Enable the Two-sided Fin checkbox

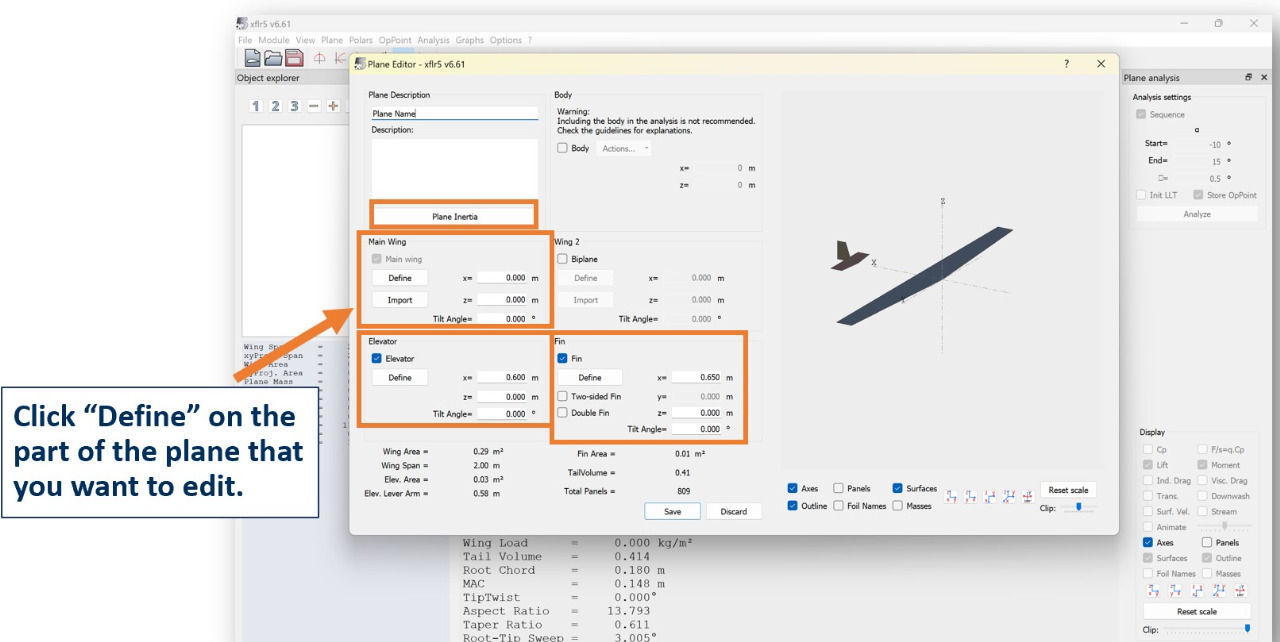coord(563,396)
